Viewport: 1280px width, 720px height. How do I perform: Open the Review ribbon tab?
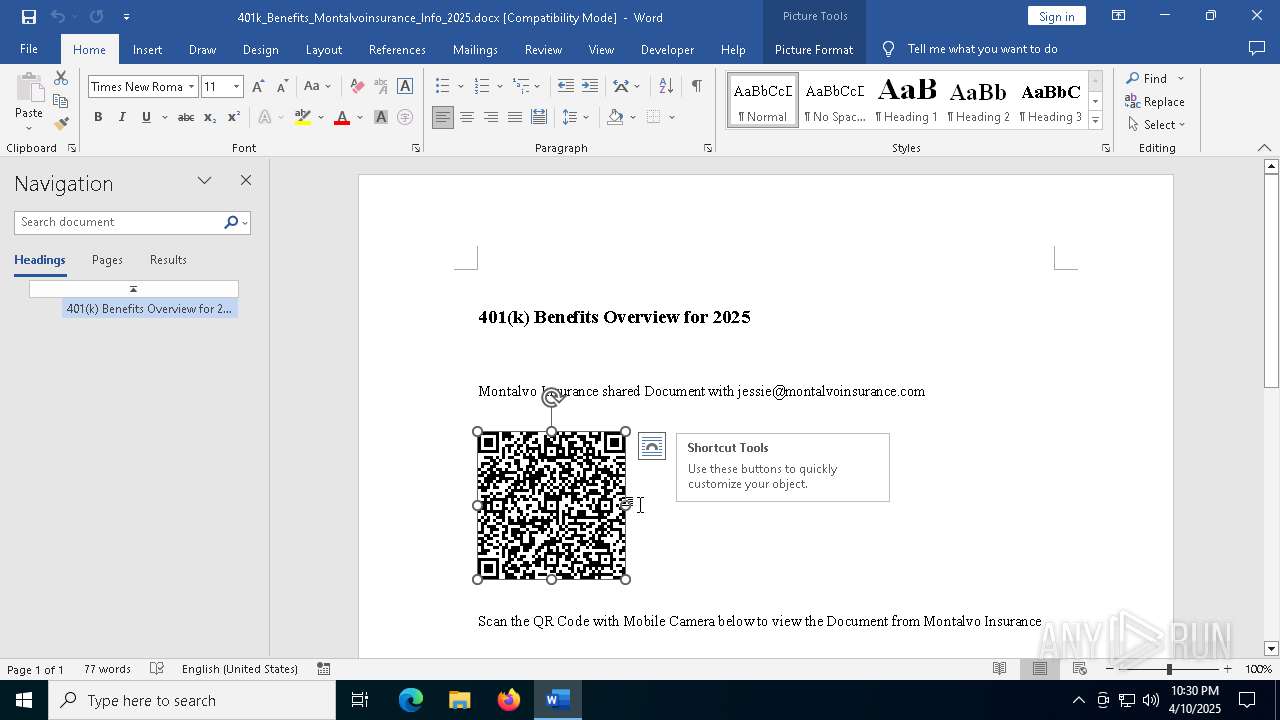[543, 49]
